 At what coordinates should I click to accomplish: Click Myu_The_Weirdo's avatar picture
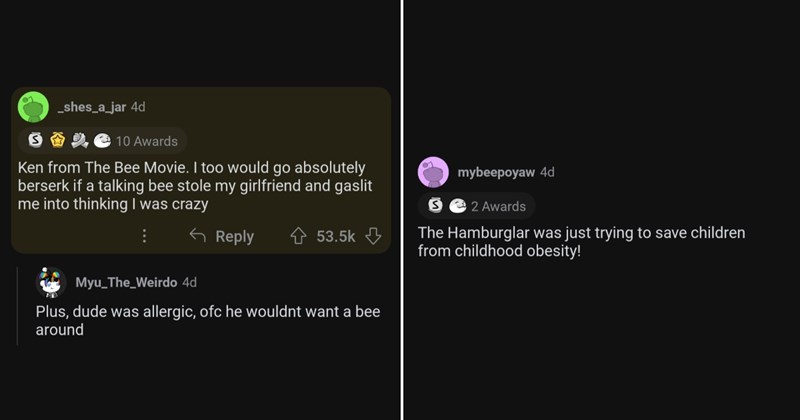tap(51, 282)
